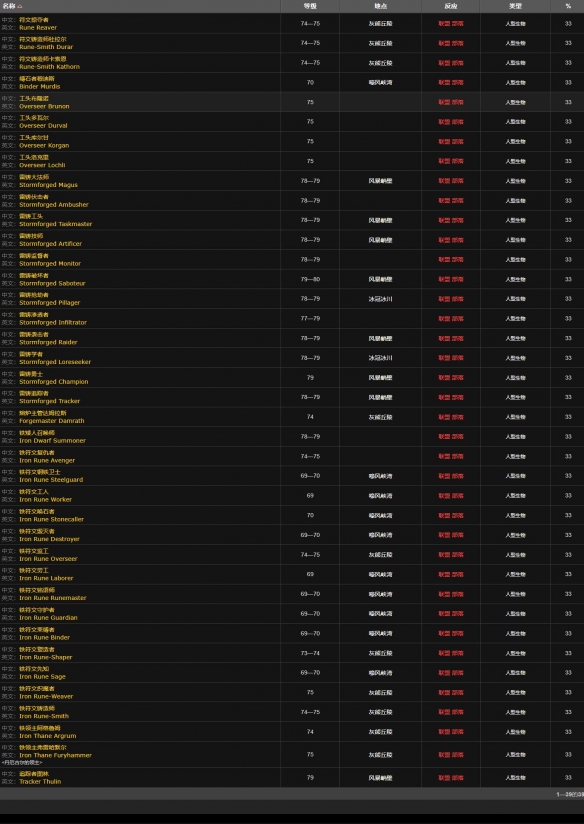584x824 pixels.
Task: Sort the table by the % column
Action: [x=568, y=6]
